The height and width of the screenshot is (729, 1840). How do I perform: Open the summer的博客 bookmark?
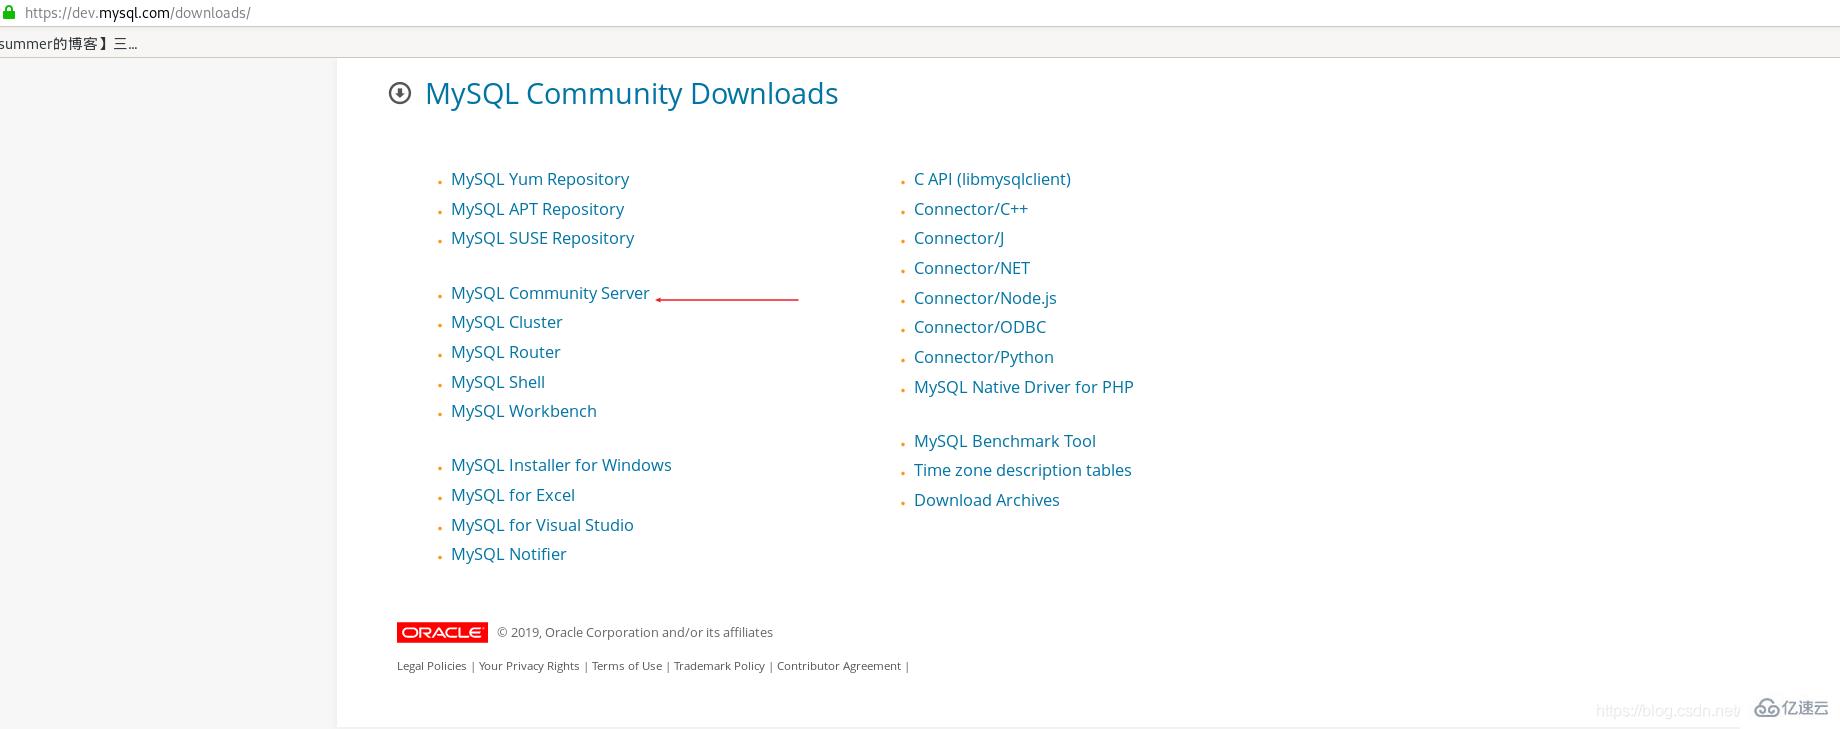click(x=68, y=44)
